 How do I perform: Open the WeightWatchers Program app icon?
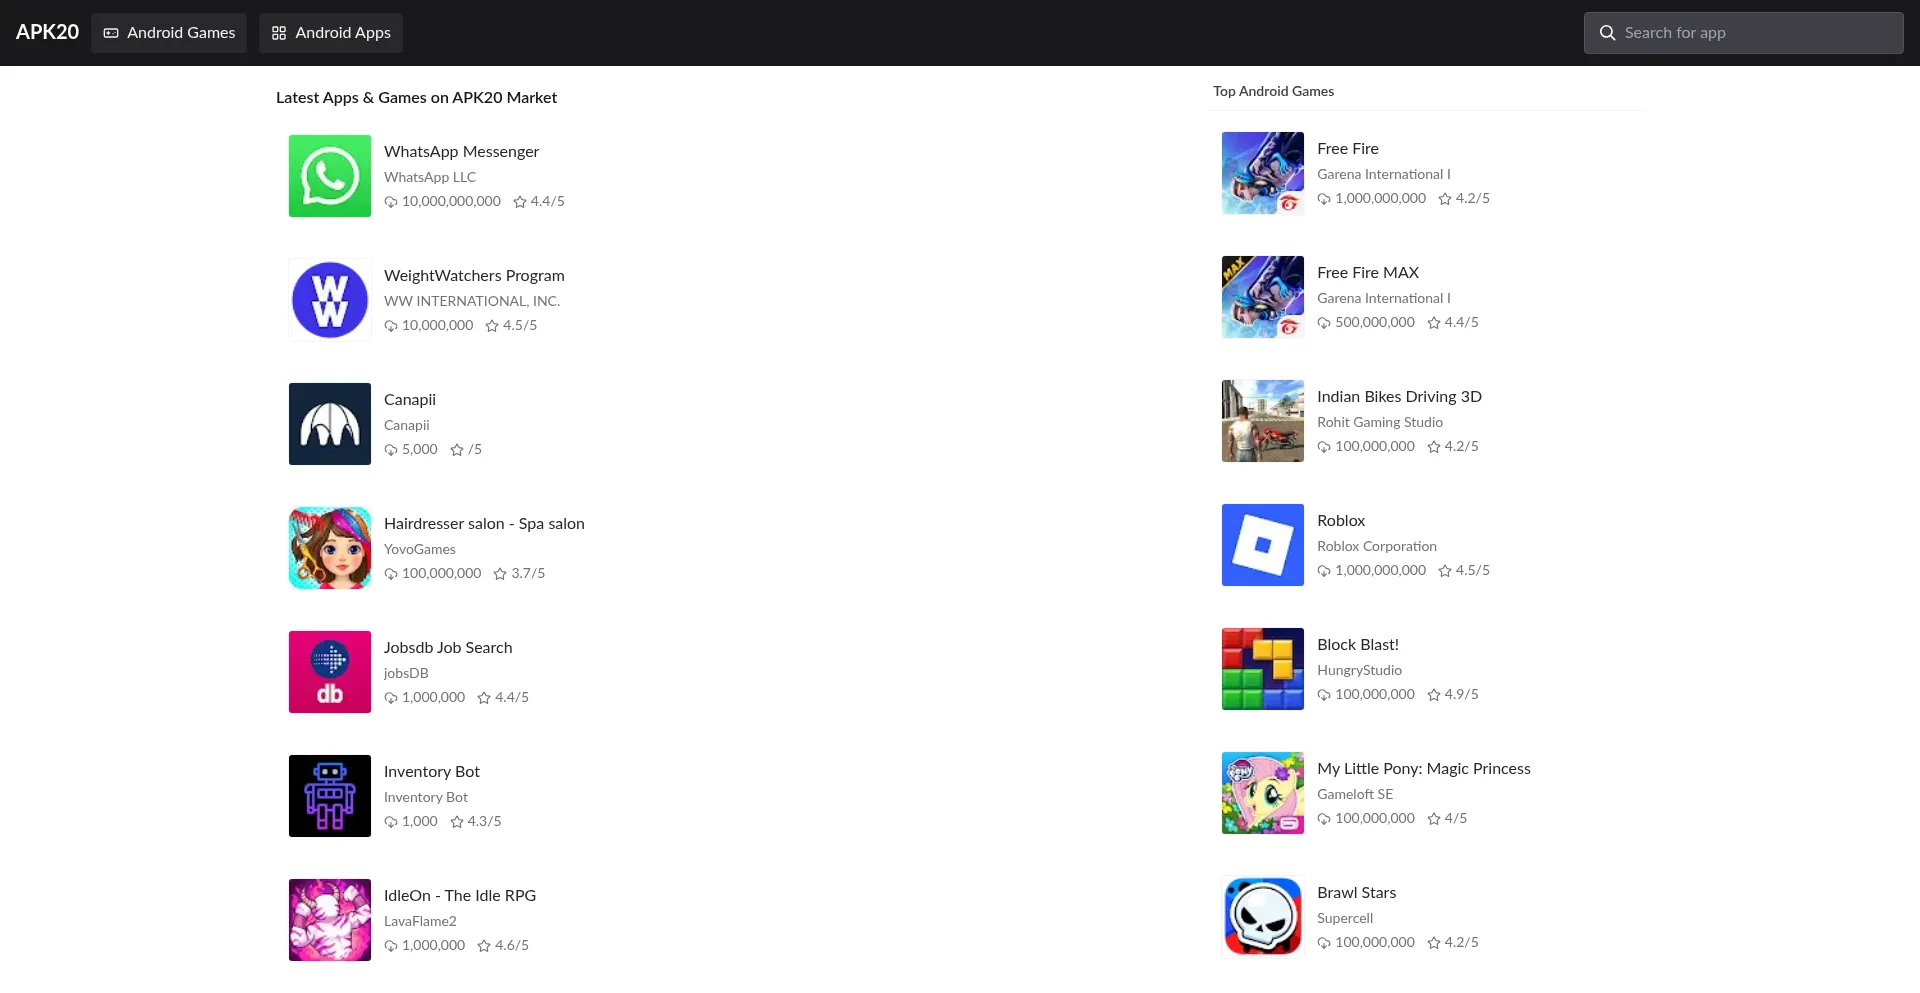[329, 300]
